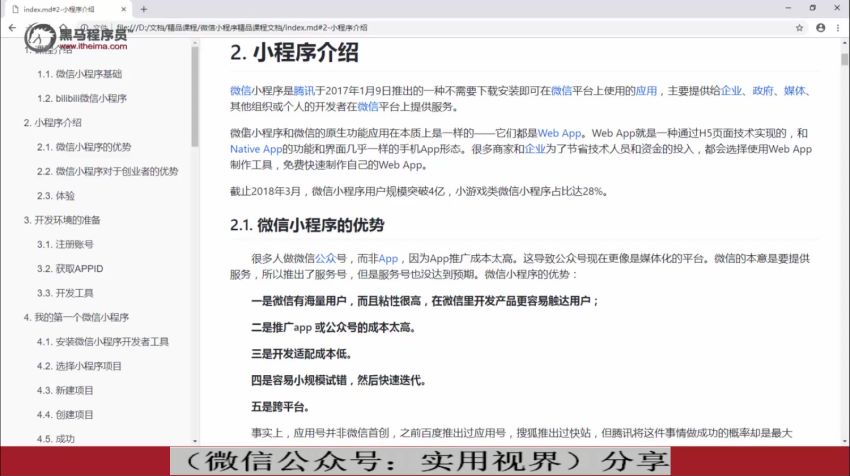Open 3.1. 注册账号 sidebar entry
This screenshot has height=476, width=850.
(65, 245)
